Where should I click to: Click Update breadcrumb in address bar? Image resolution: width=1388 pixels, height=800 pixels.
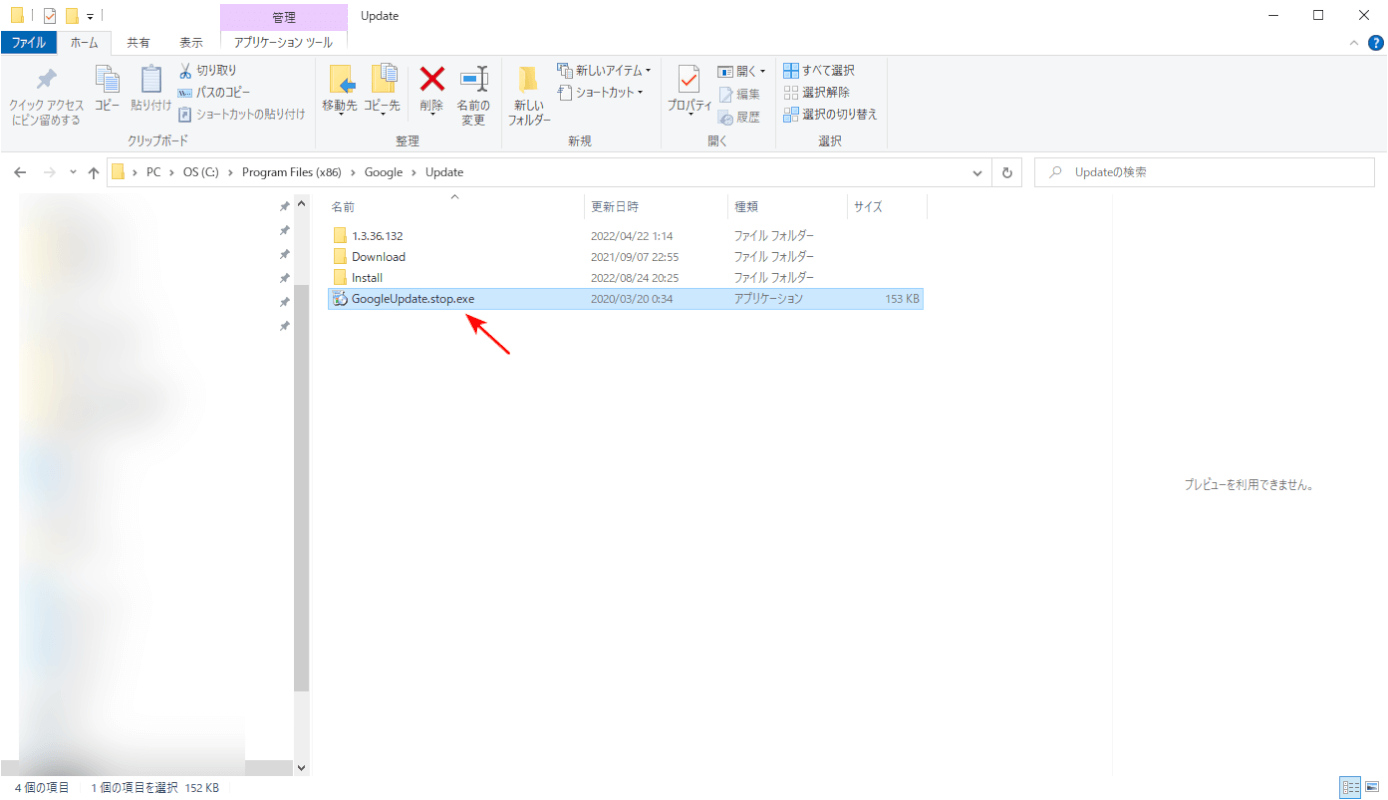[x=444, y=172]
